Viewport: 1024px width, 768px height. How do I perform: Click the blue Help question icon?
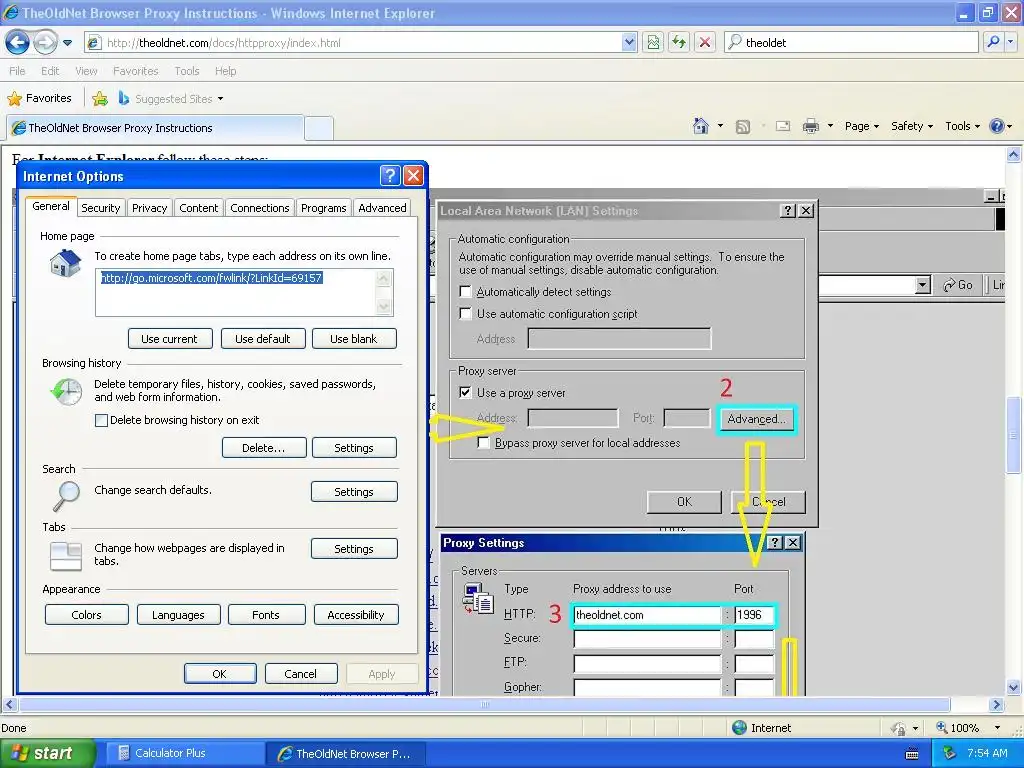(997, 126)
